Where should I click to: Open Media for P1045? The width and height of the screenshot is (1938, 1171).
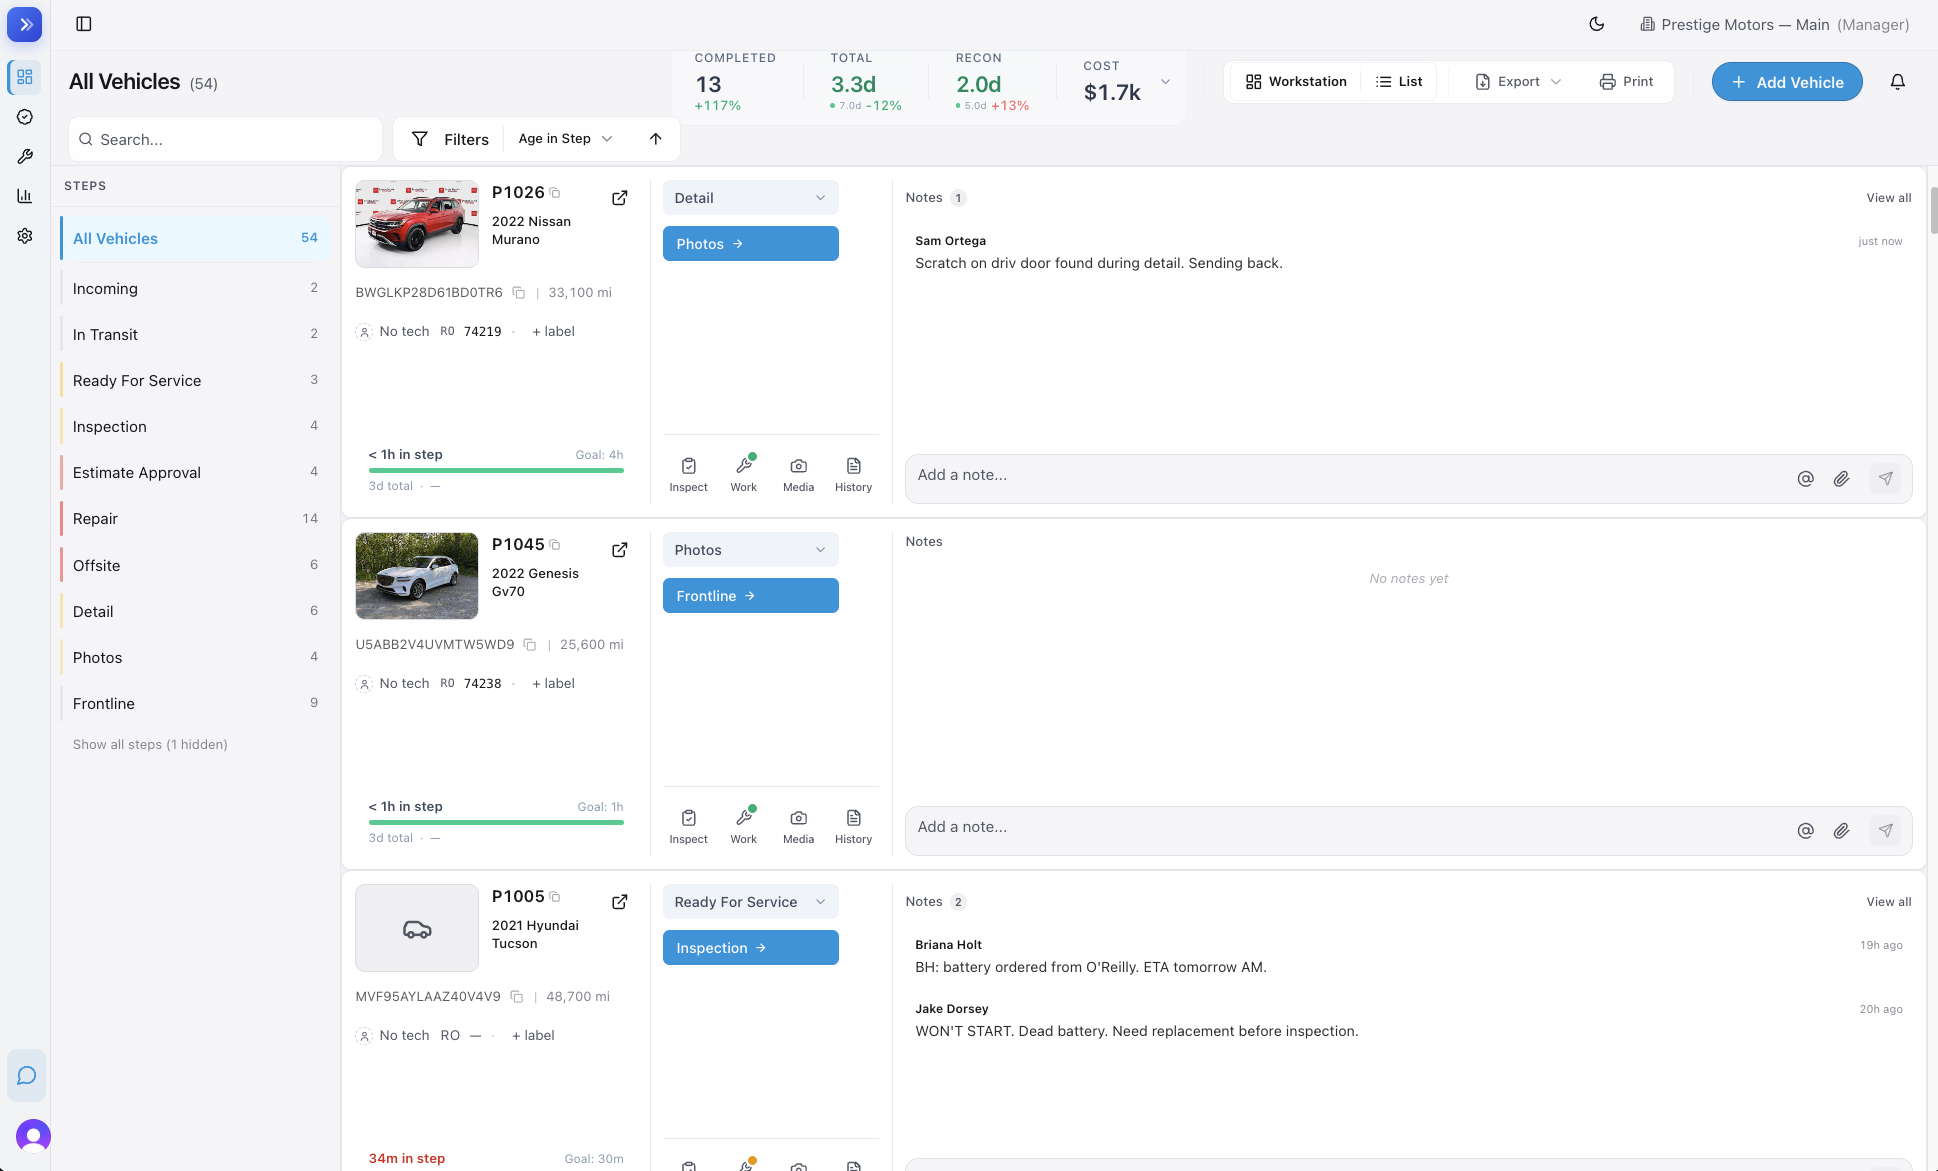(799, 826)
